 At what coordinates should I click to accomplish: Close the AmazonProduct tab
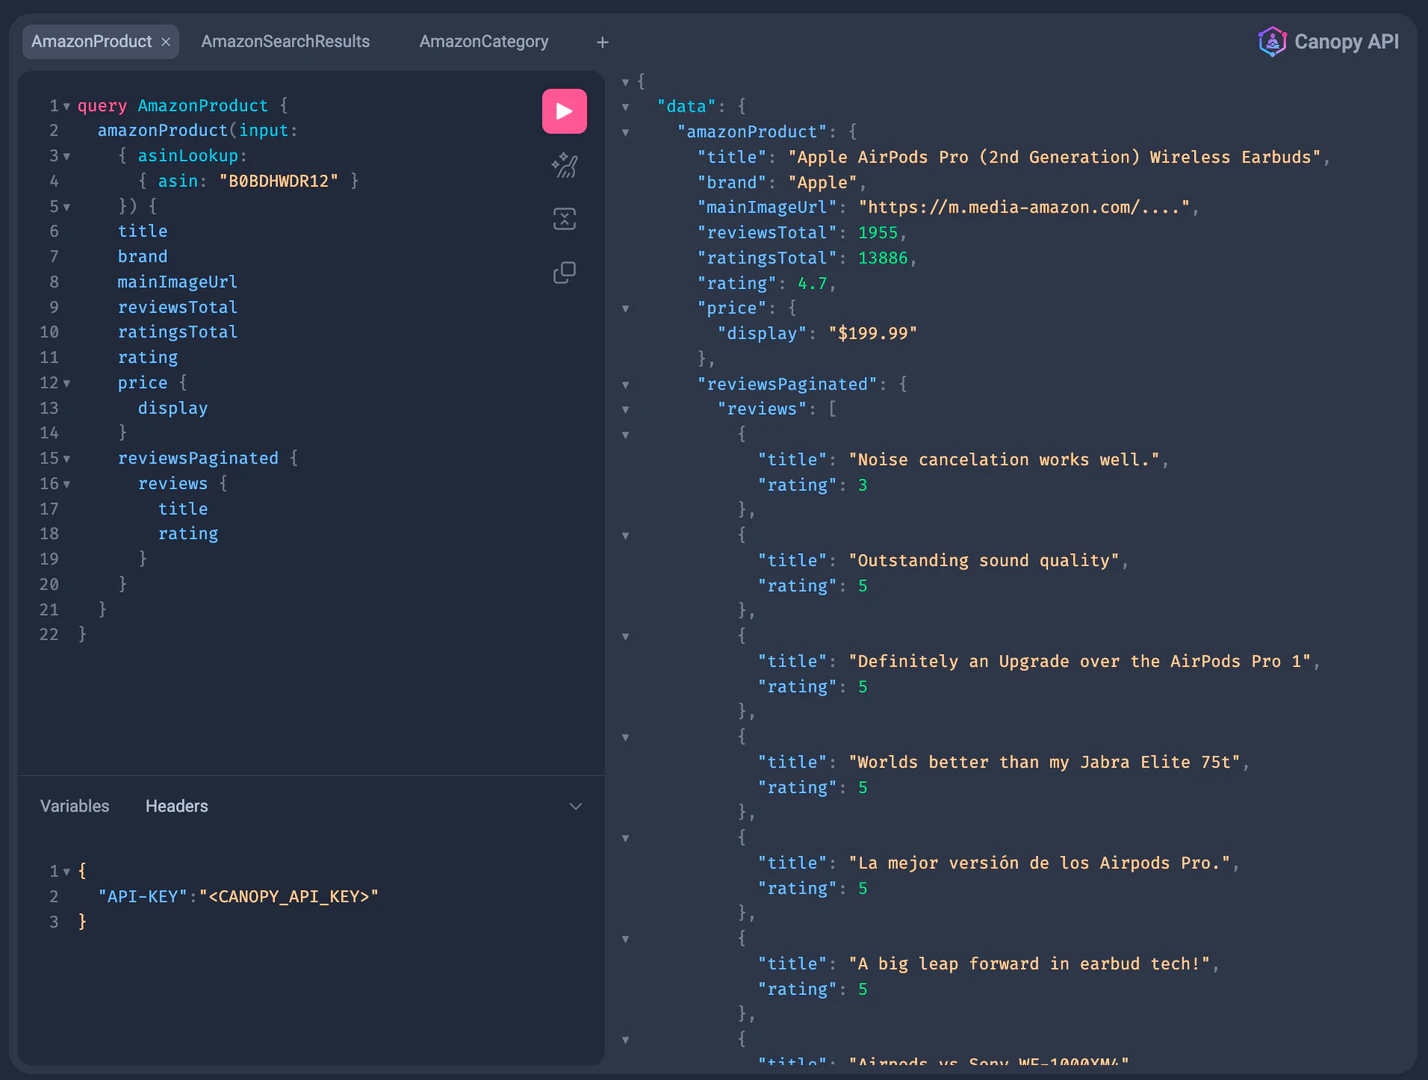[x=165, y=42]
